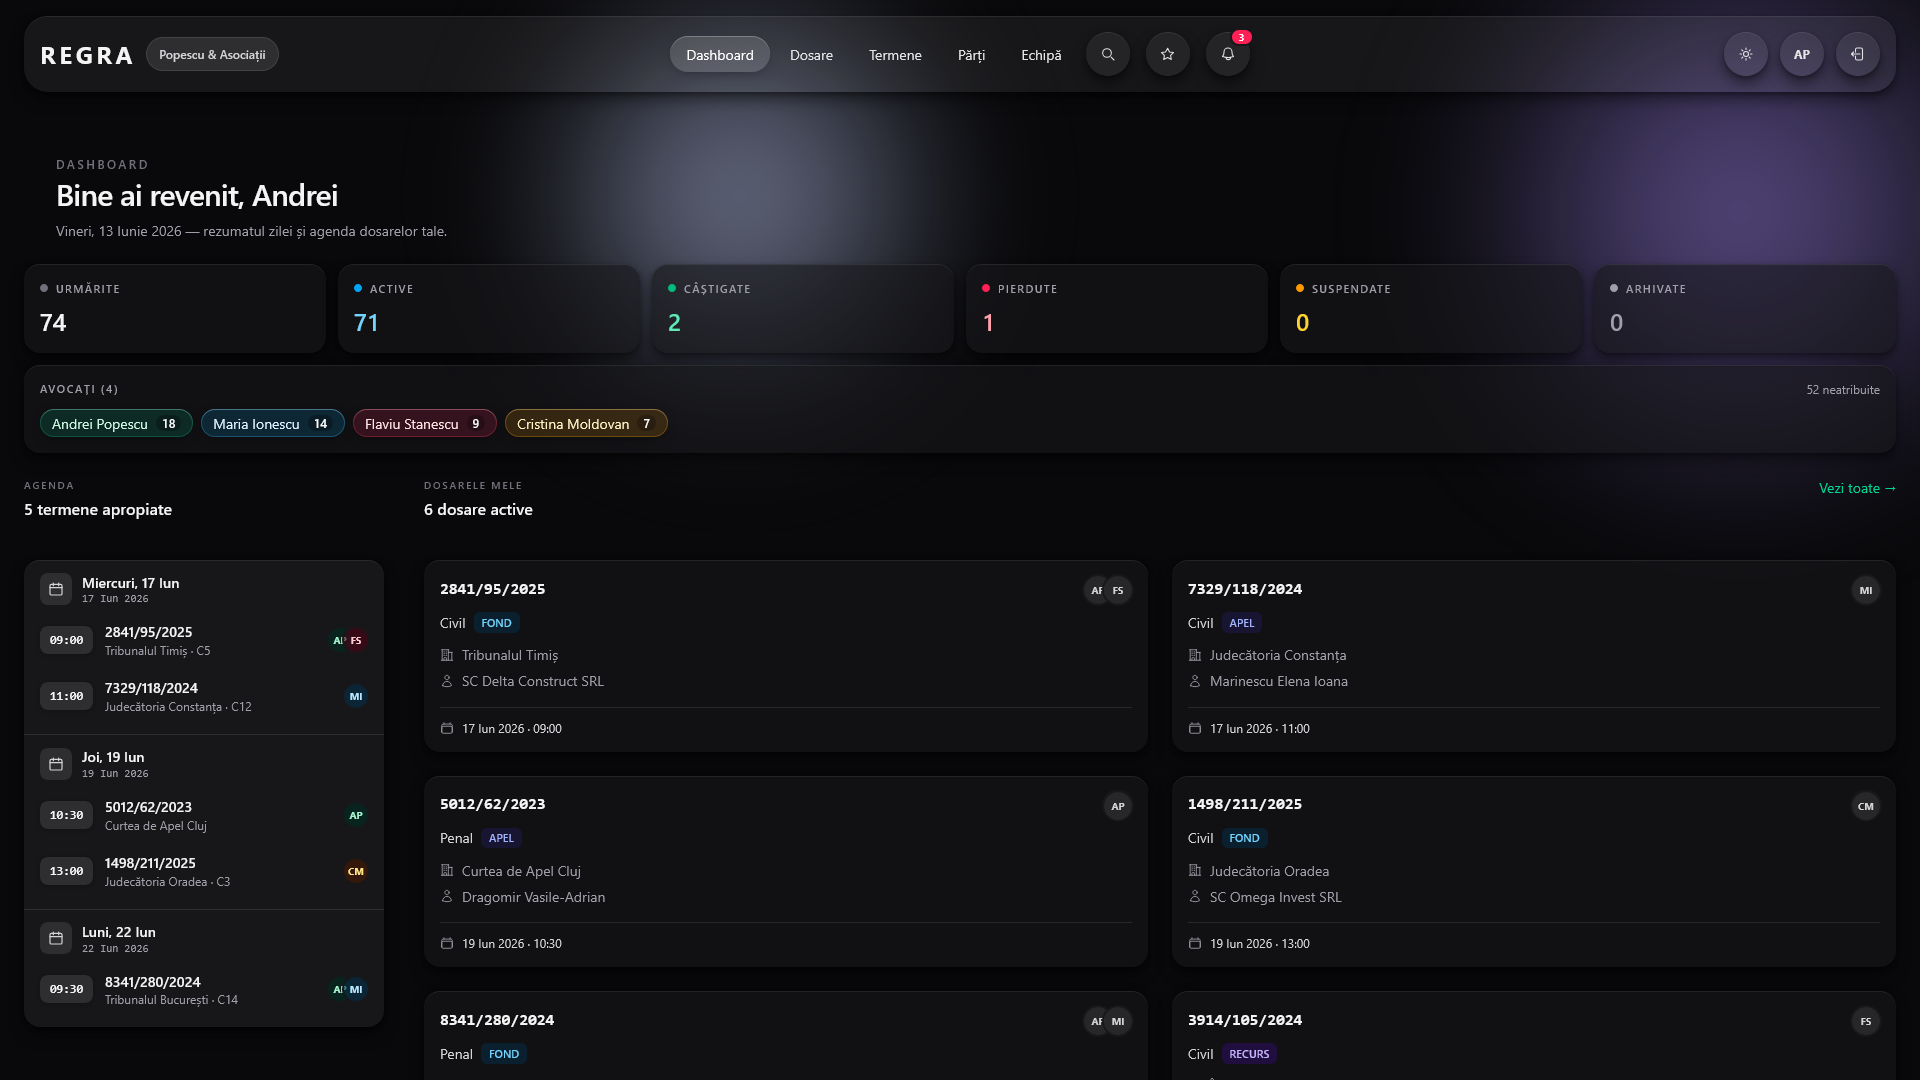Open case card title 3914/105/2024
The image size is (1920, 1080).
click(1245, 1020)
